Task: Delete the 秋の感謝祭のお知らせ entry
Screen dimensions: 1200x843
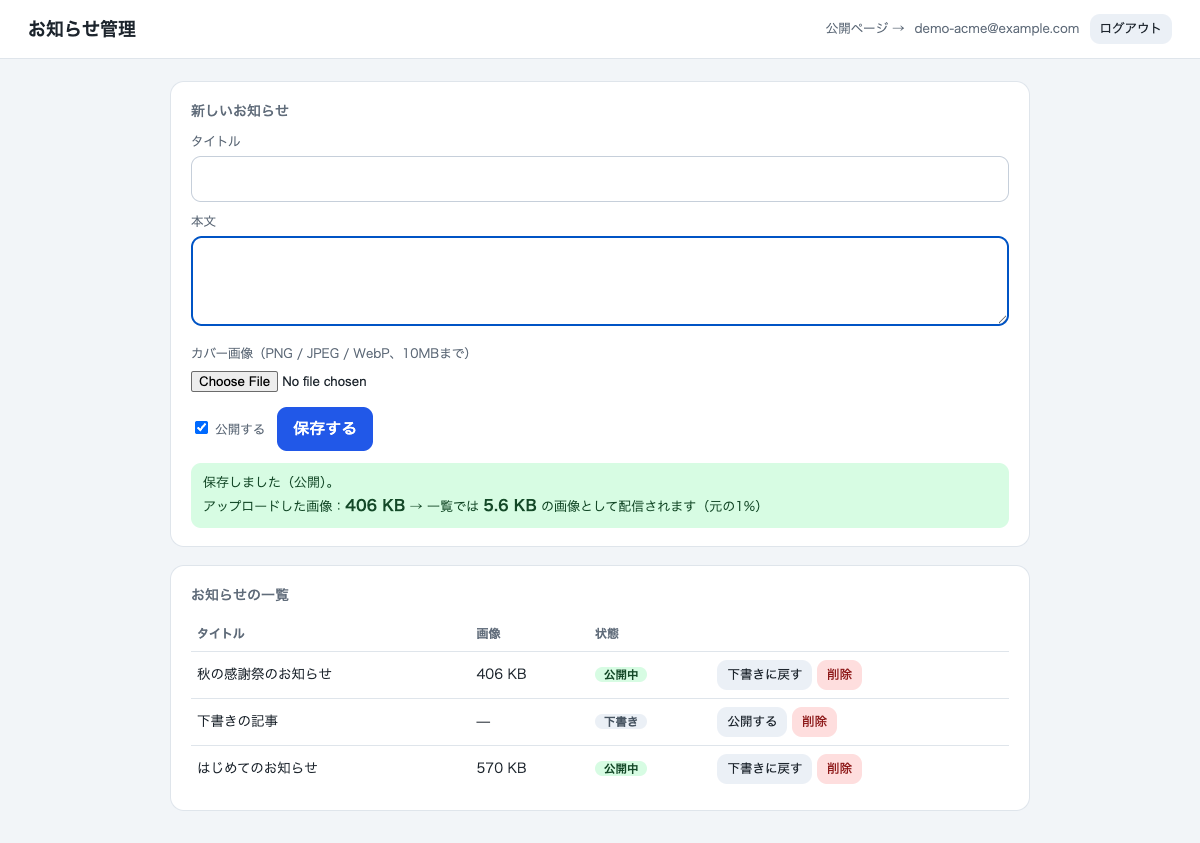Action: pyautogui.click(x=839, y=675)
